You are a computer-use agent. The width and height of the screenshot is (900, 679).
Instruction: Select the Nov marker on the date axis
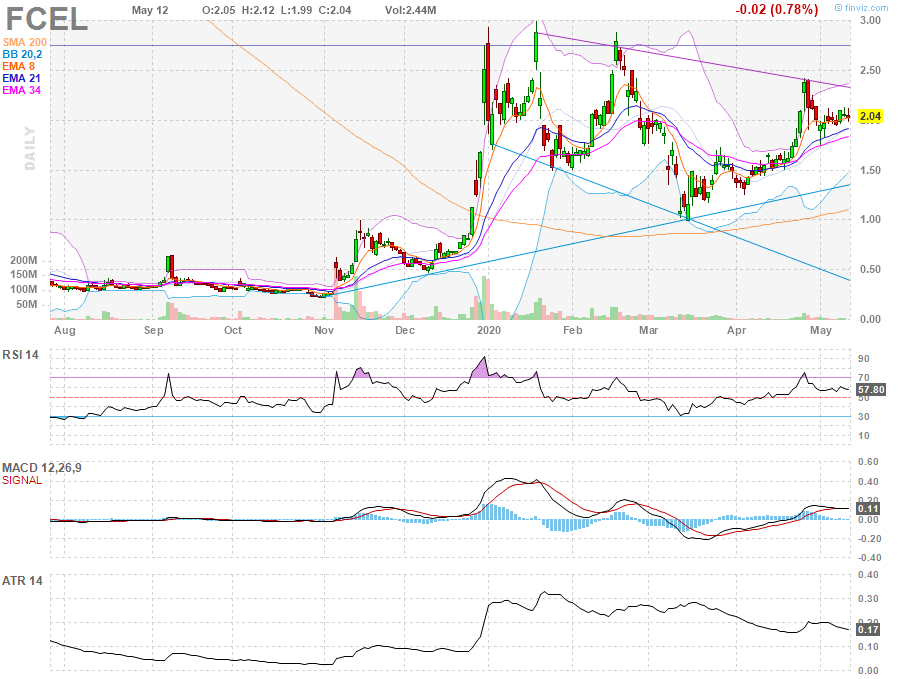(324, 329)
